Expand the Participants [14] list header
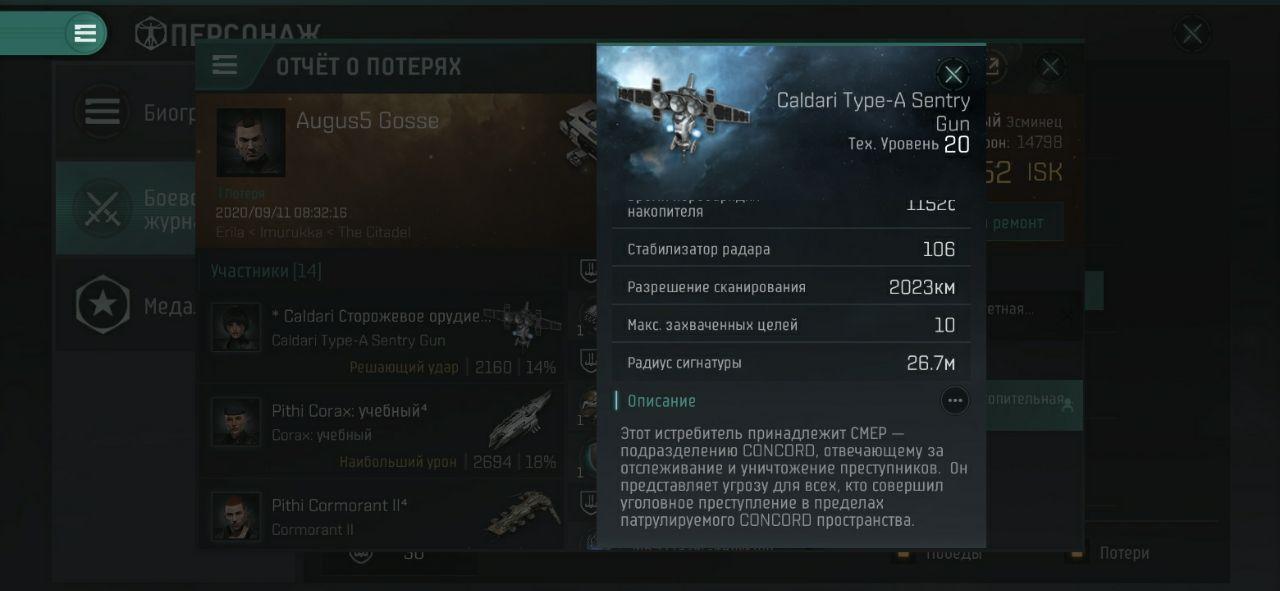Viewport: 1280px width, 591px height. pos(266,271)
